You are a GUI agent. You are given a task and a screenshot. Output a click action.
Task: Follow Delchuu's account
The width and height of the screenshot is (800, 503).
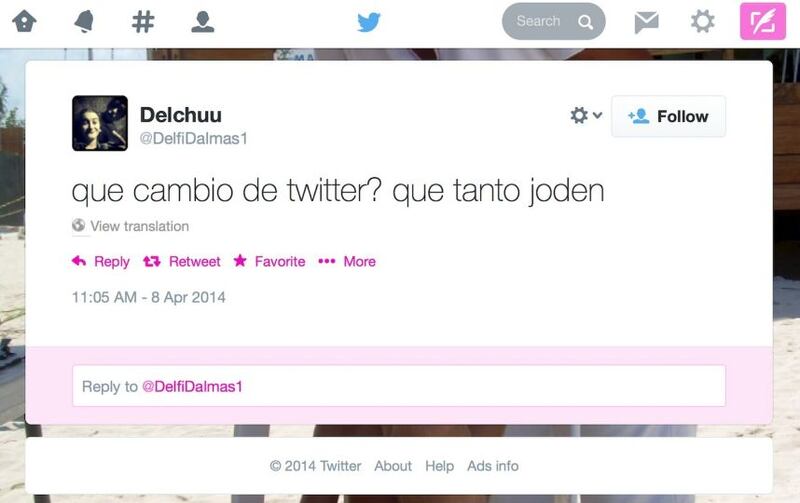click(668, 116)
